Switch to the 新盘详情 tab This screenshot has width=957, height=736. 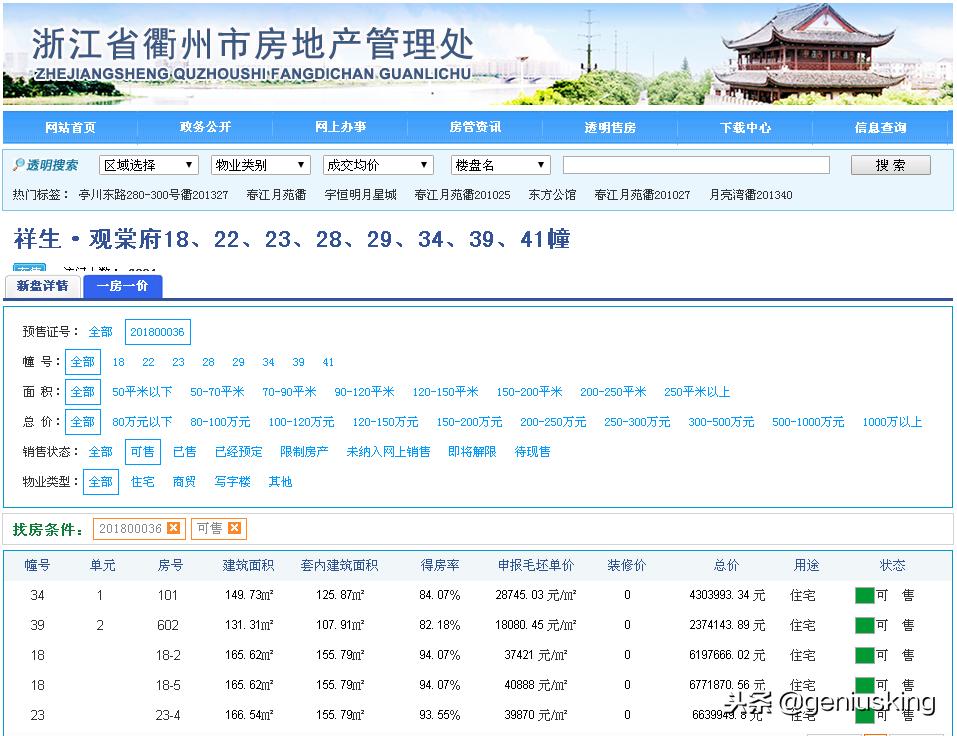pos(42,285)
